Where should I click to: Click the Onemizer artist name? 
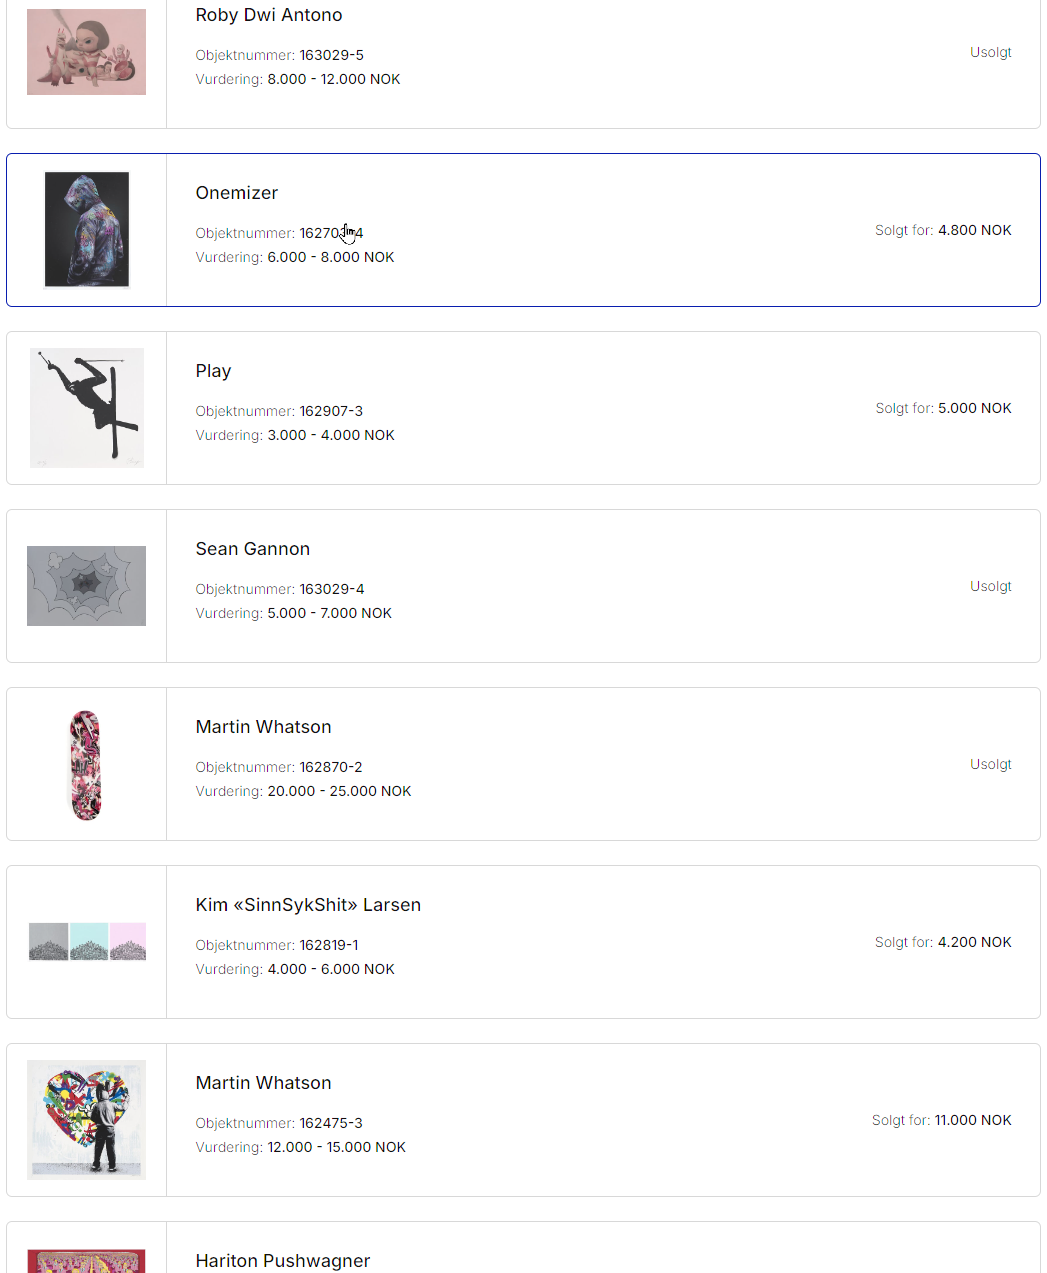pyautogui.click(x=237, y=193)
